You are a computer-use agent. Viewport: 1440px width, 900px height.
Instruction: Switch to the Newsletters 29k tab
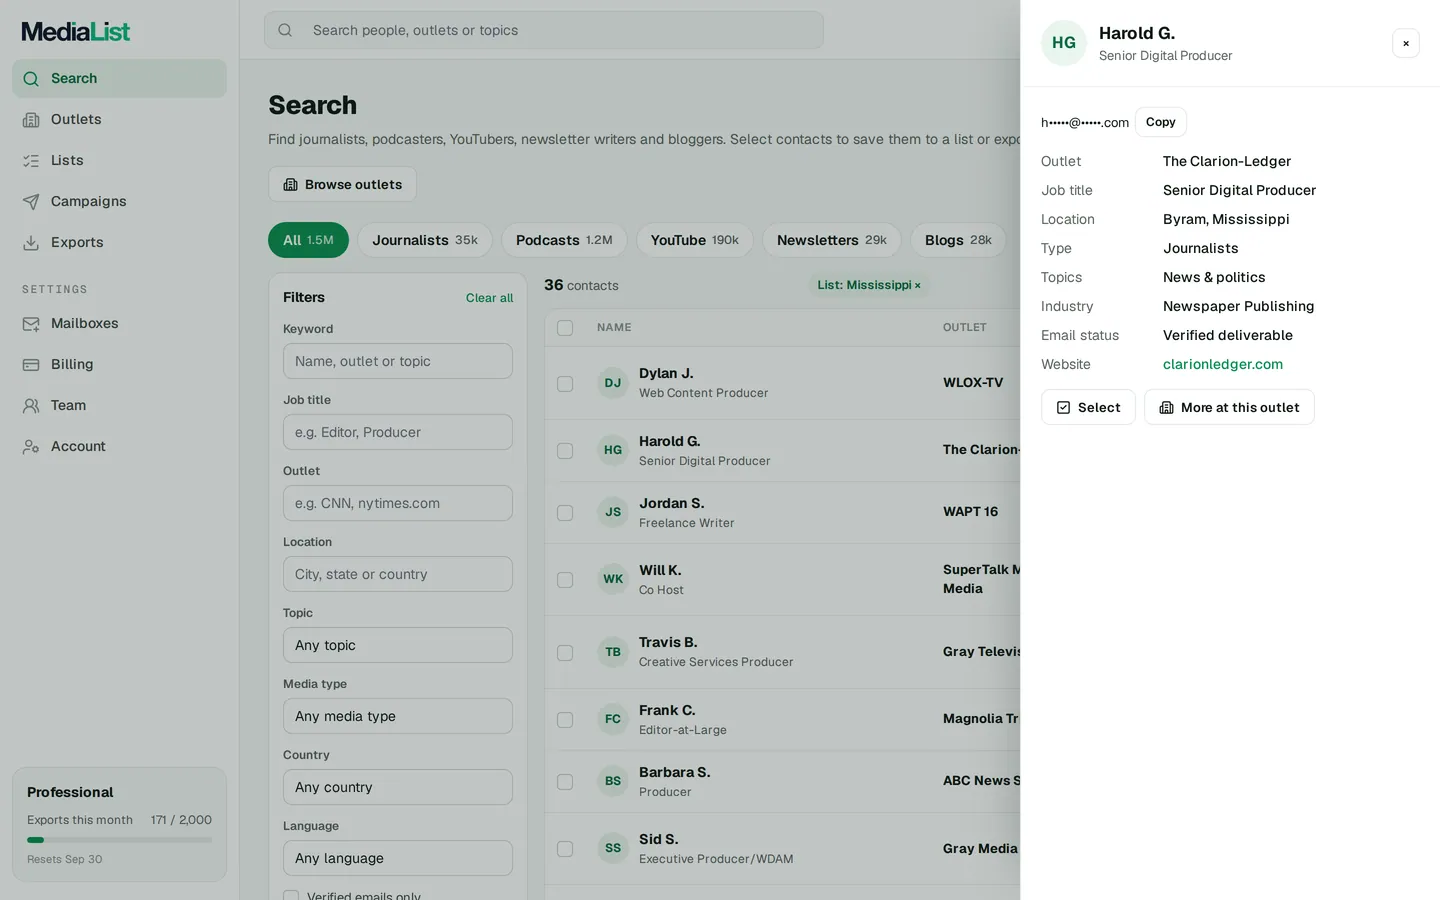click(x=832, y=240)
